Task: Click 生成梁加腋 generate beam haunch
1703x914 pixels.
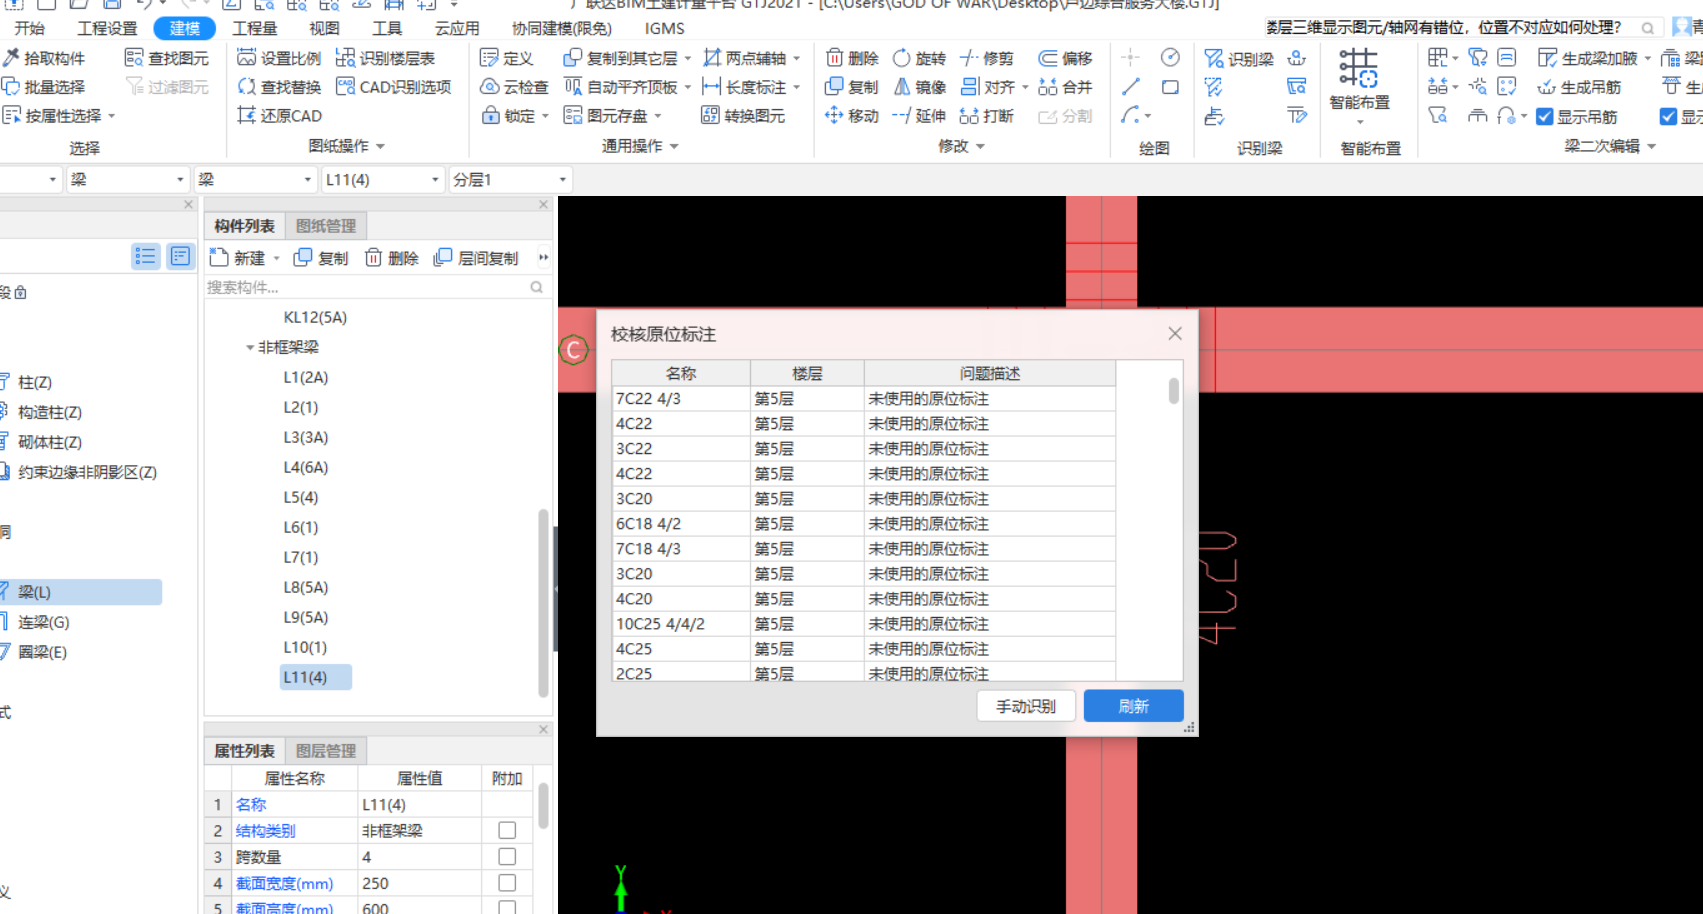Action: pos(1588,58)
